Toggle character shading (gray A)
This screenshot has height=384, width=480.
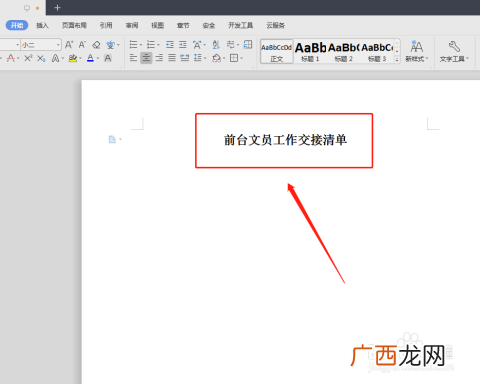coord(108,58)
